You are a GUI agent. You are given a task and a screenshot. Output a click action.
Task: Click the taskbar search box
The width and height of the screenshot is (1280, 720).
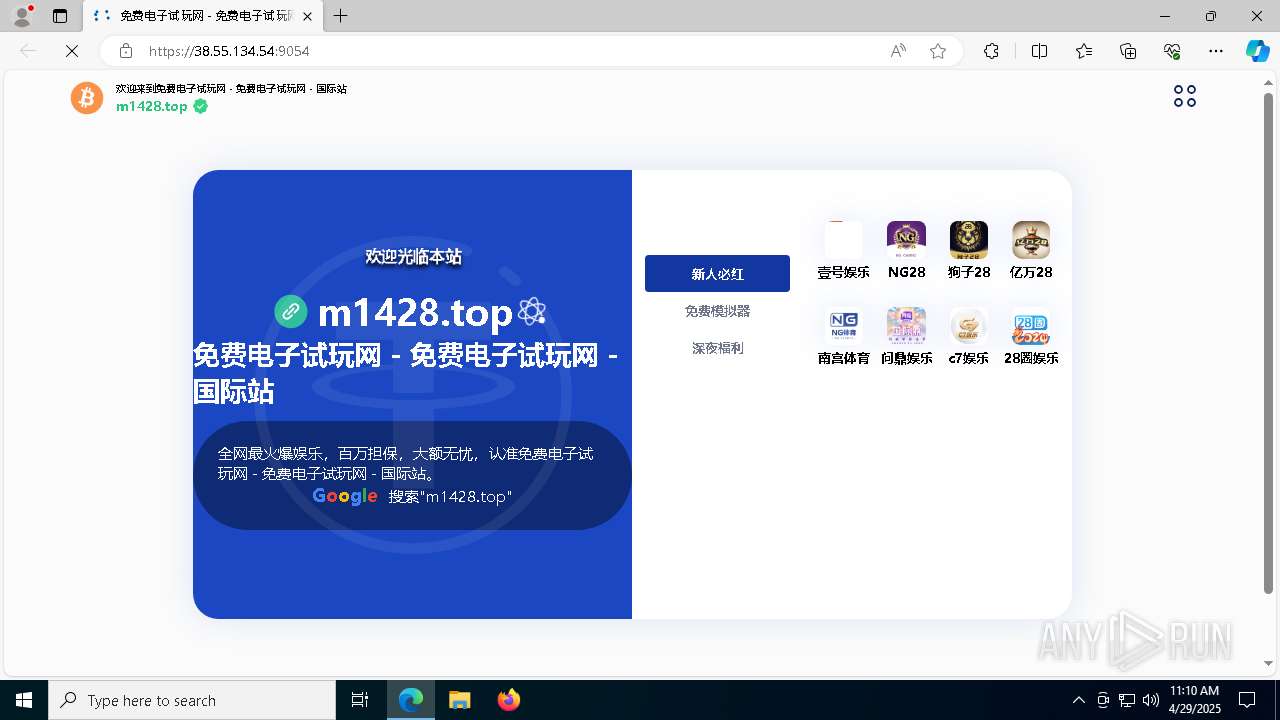[x=192, y=700]
